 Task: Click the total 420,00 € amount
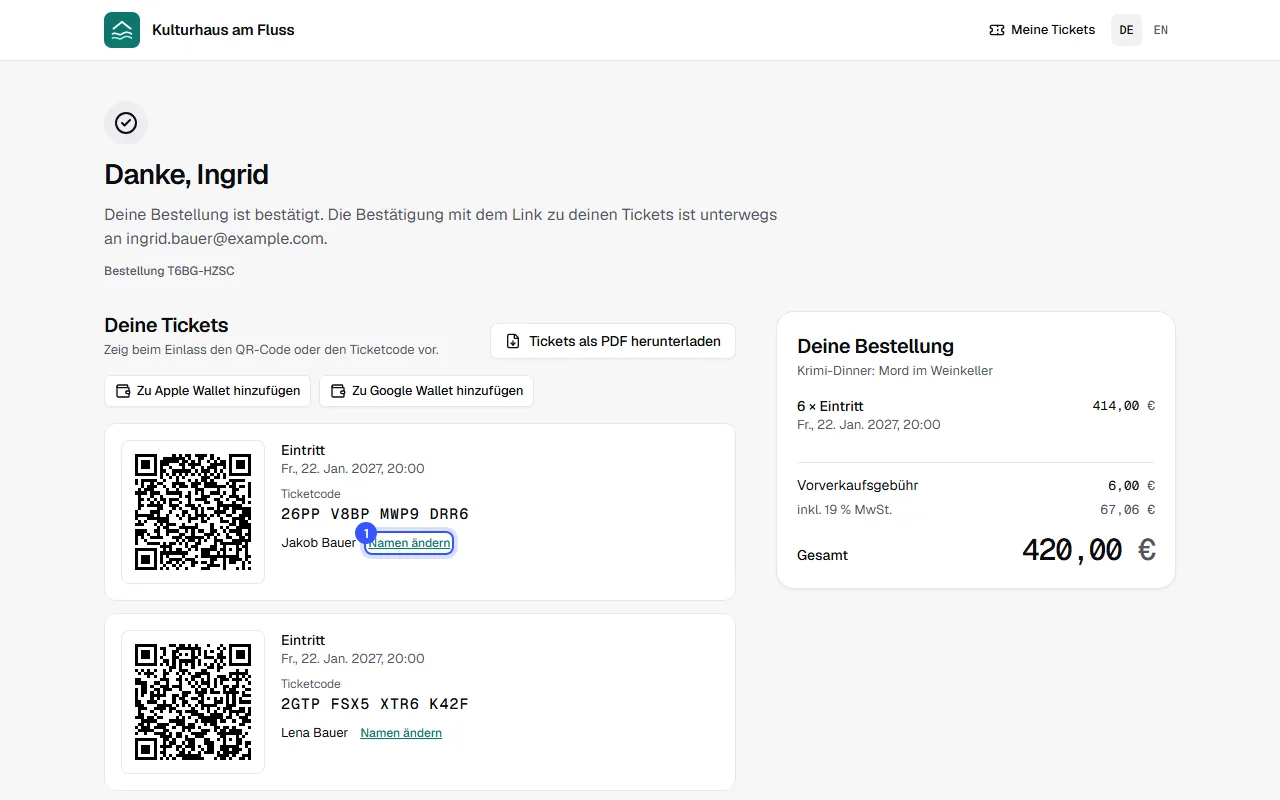tap(1088, 550)
